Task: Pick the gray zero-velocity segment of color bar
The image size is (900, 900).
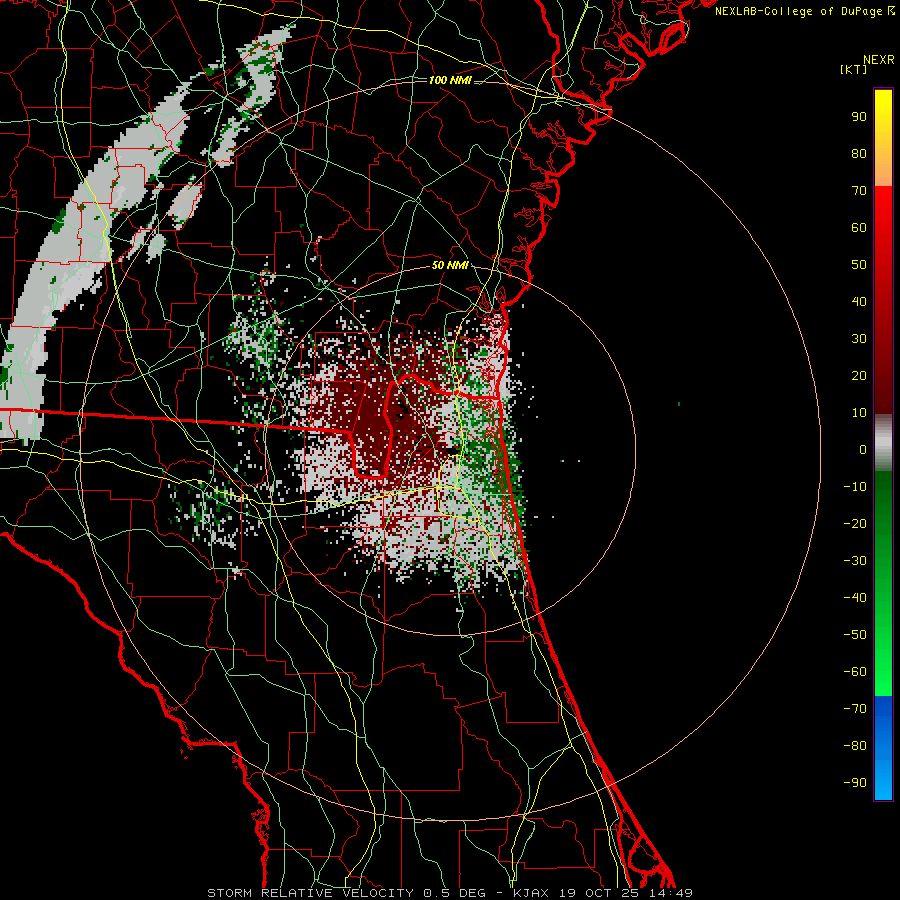Action: tap(883, 443)
